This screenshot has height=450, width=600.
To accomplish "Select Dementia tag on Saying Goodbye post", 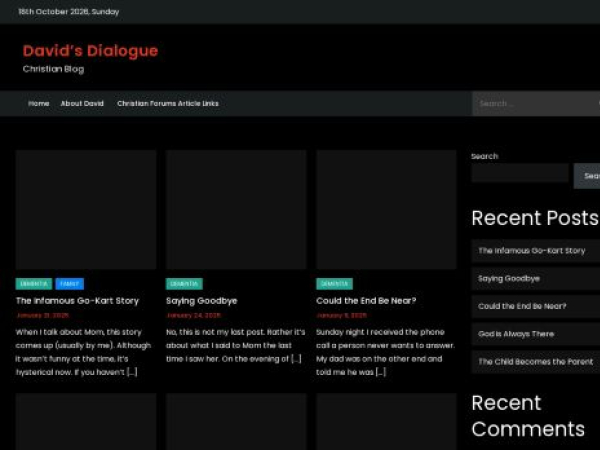I will coord(184,284).
